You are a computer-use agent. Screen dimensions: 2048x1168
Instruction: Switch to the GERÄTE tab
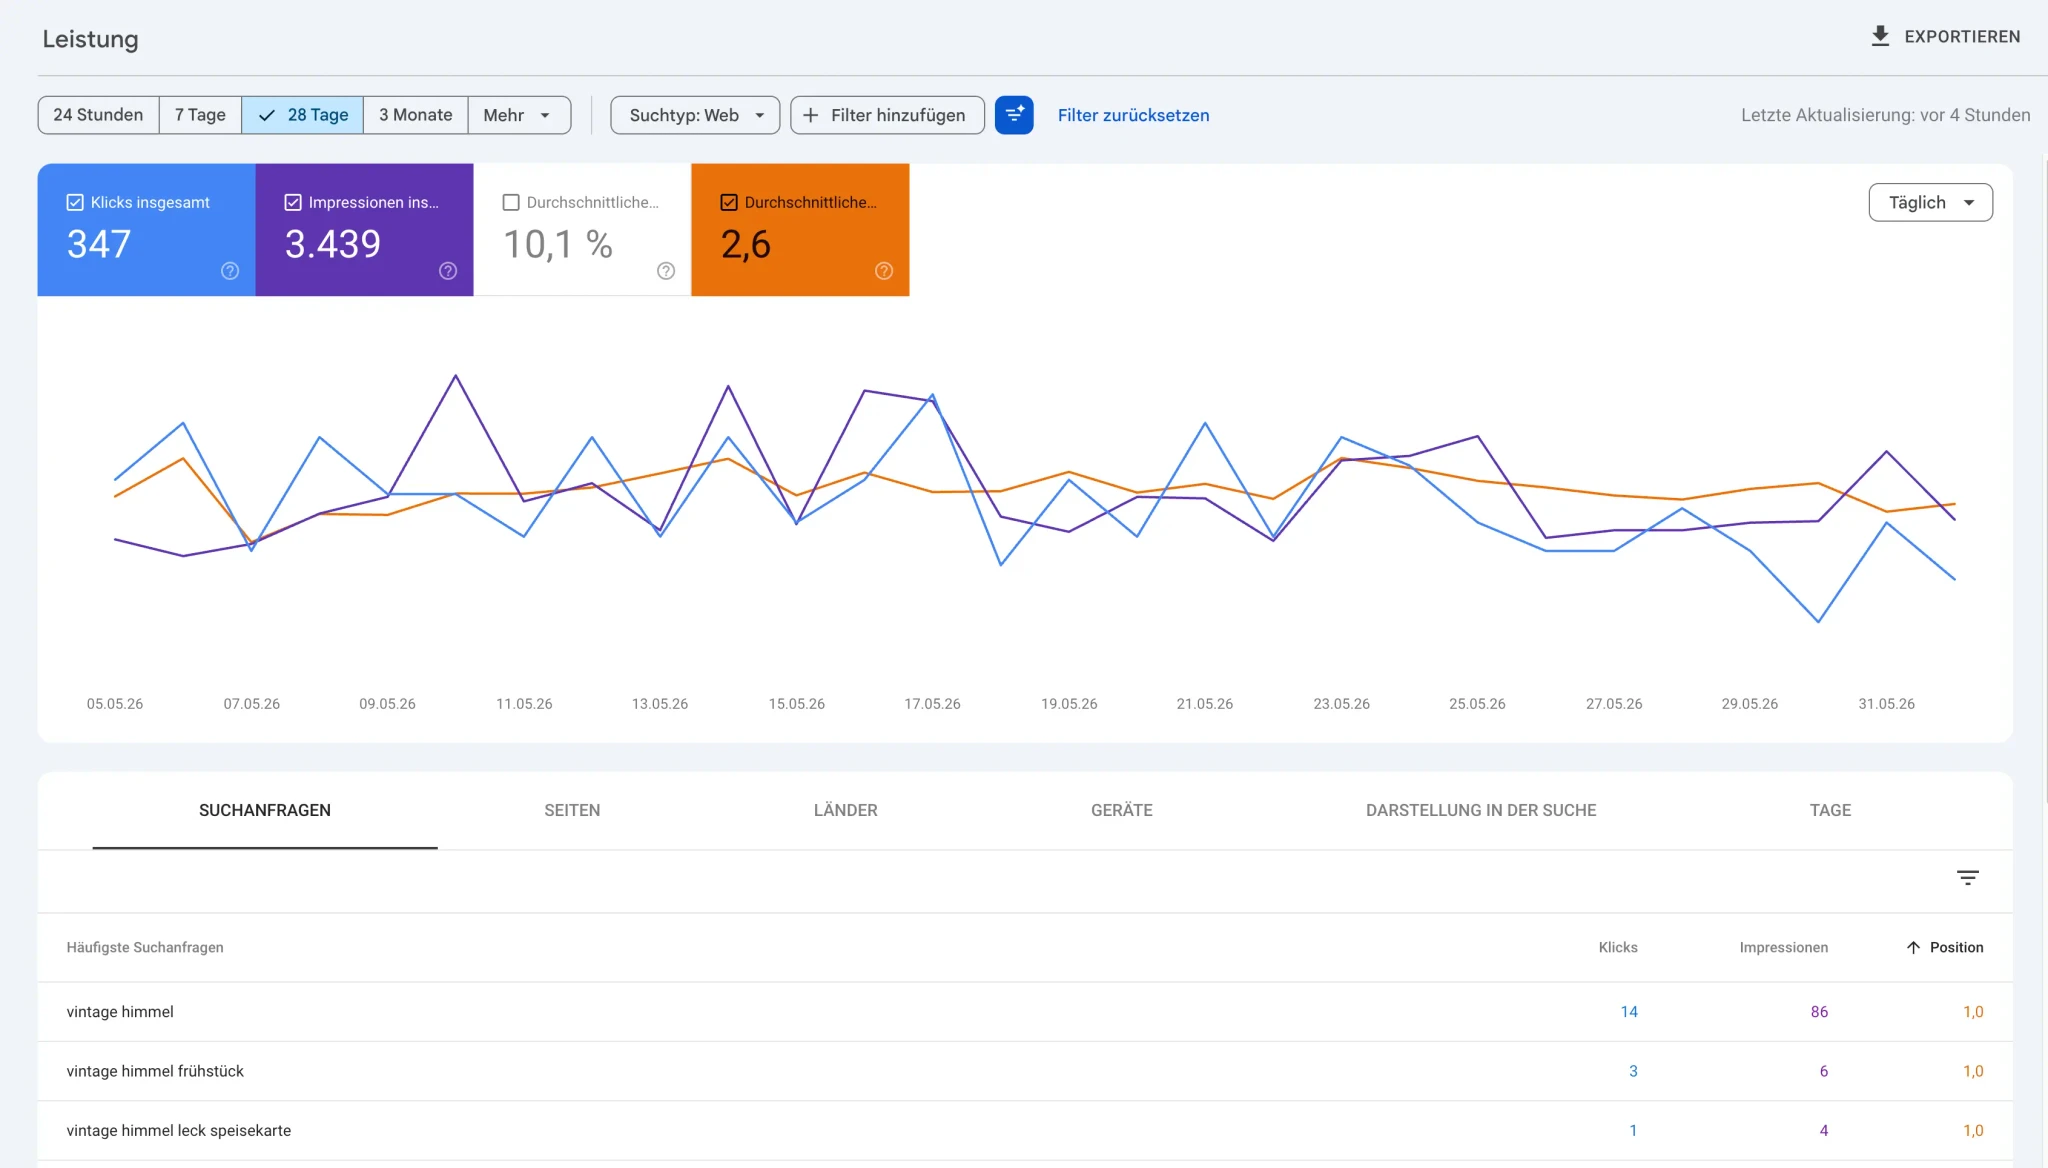[x=1121, y=810]
